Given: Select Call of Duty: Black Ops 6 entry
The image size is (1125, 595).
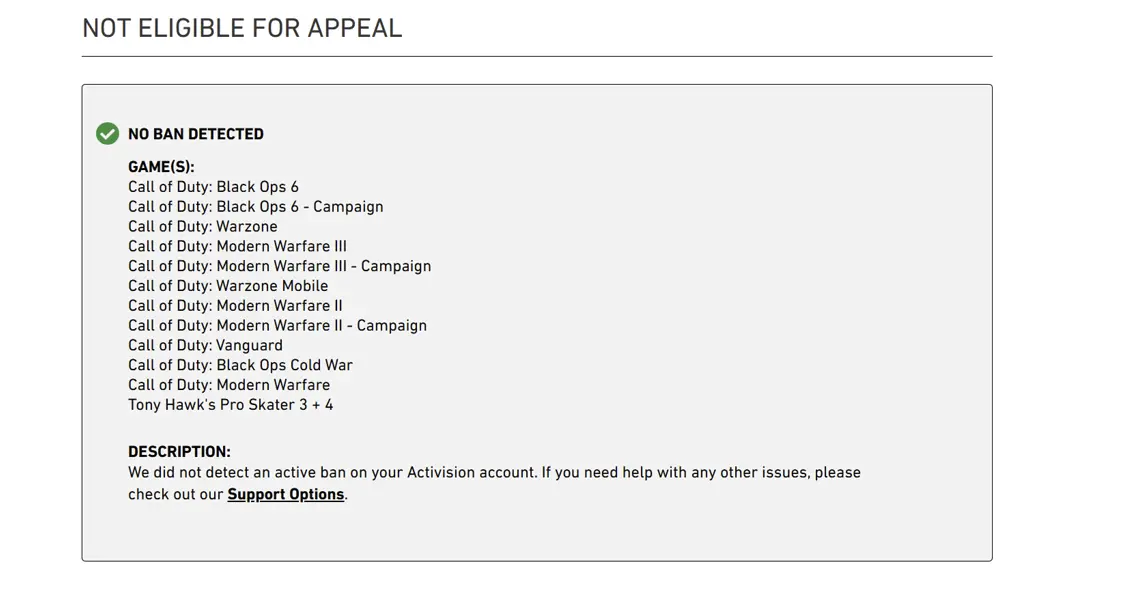Looking at the screenshot, I should [x=213, y=187].
